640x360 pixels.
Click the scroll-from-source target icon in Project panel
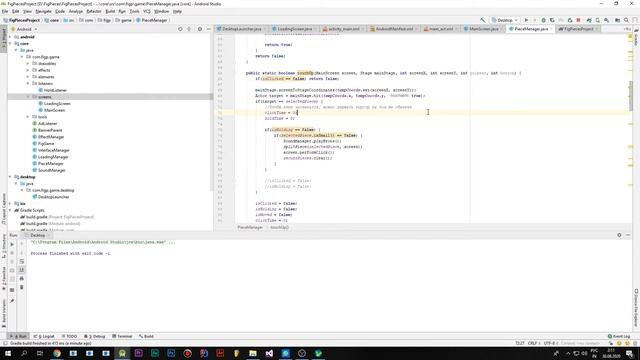click(x=180, y=29)
